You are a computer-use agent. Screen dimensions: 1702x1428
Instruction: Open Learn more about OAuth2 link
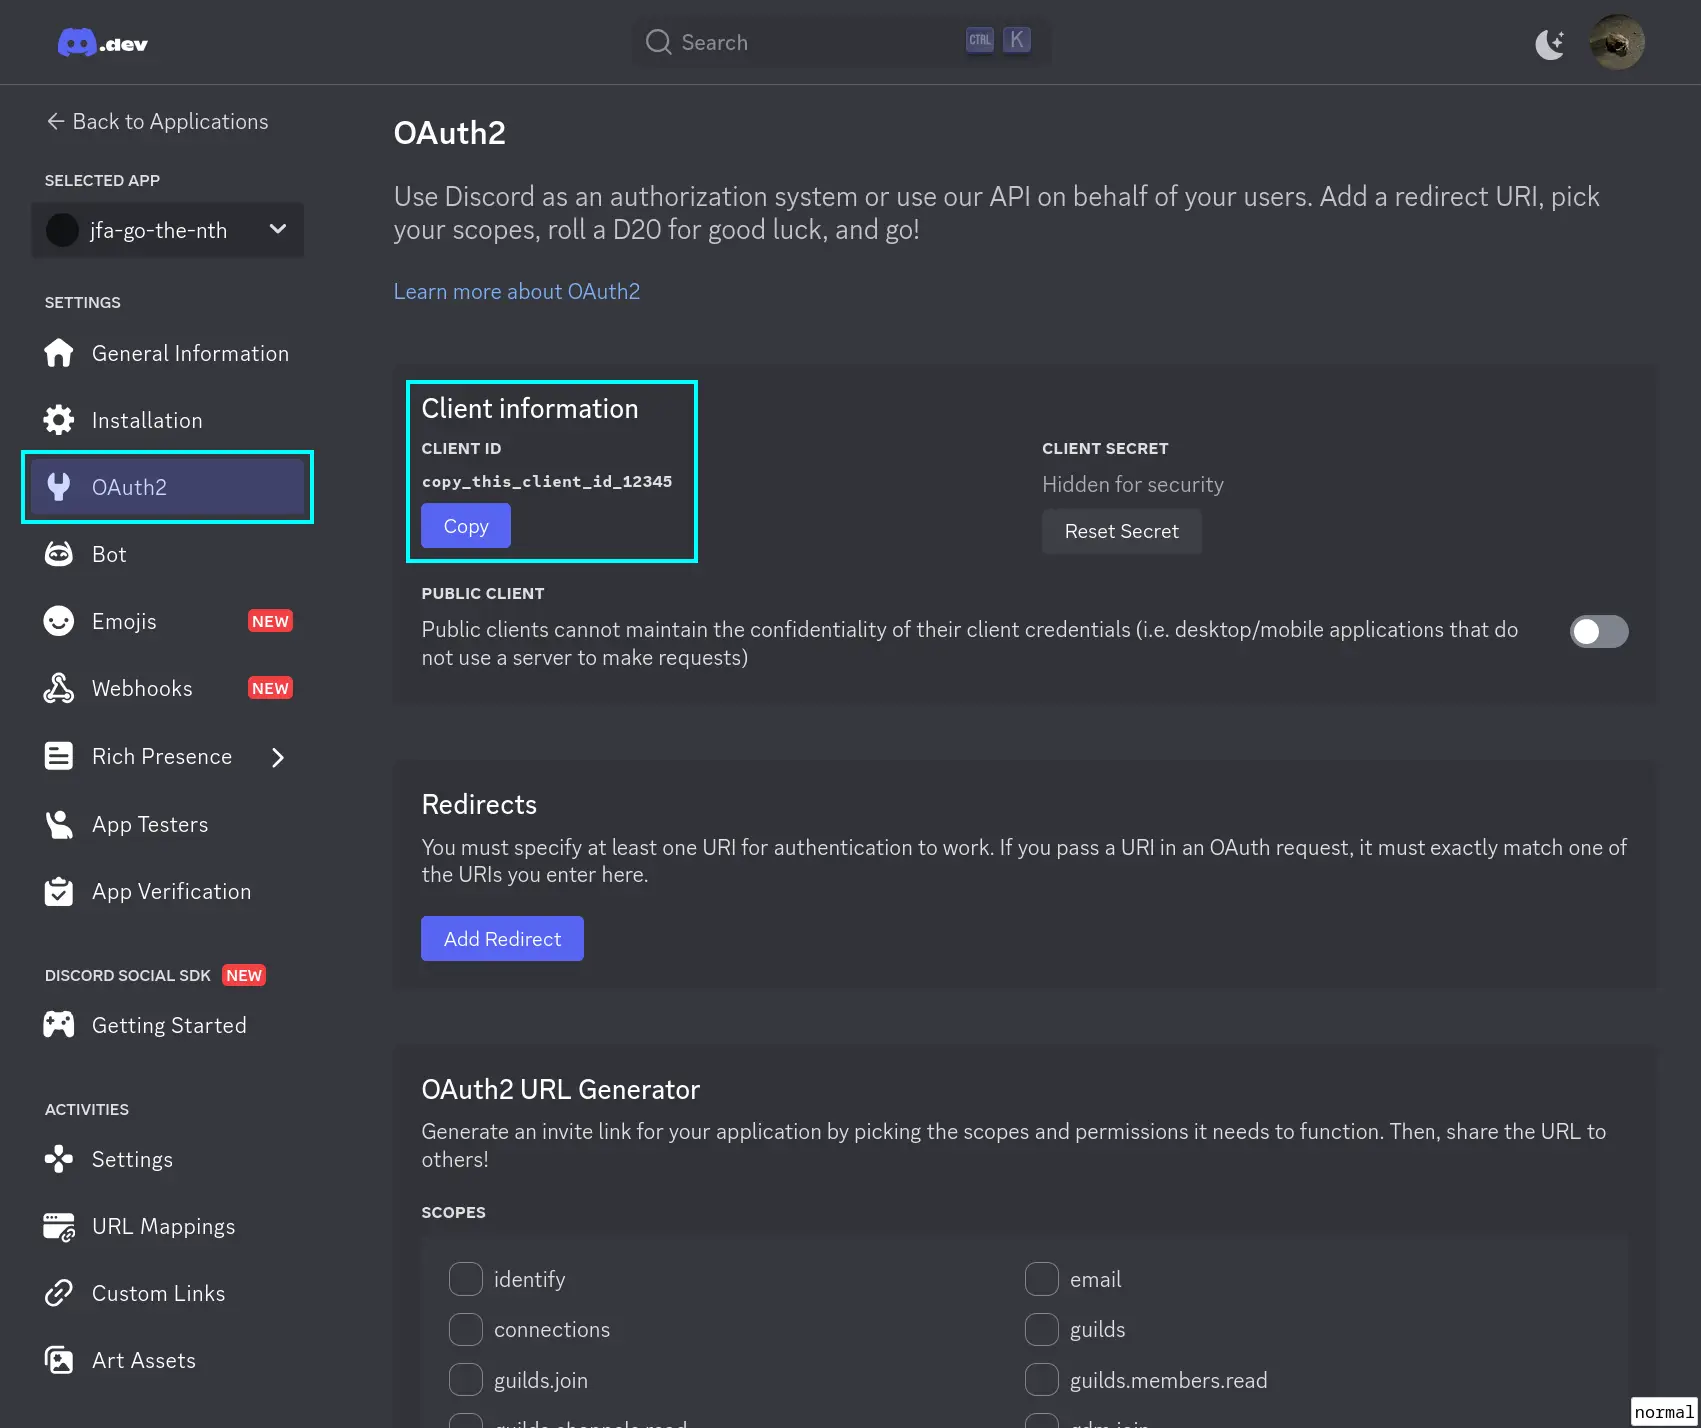tap(516, 291)
